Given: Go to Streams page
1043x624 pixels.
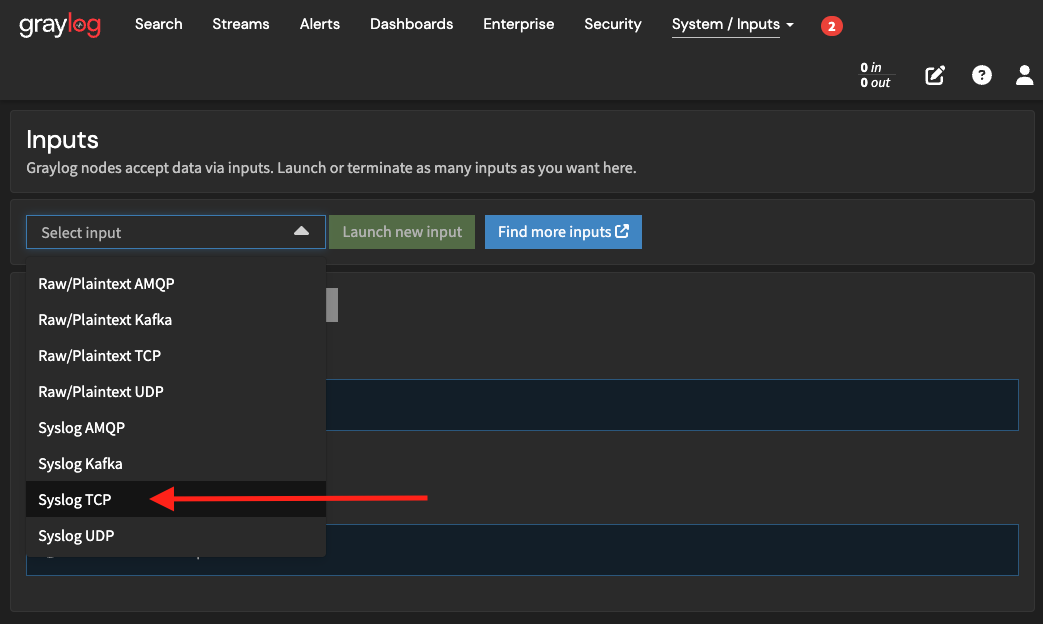Looking at the screenshot, I should [241, 24].
